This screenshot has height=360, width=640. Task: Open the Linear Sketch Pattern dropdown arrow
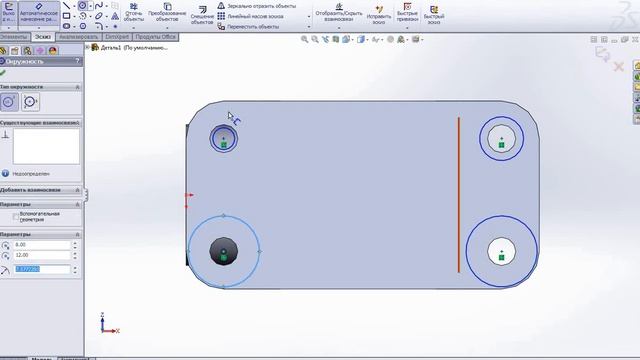[x=309, y=17]
